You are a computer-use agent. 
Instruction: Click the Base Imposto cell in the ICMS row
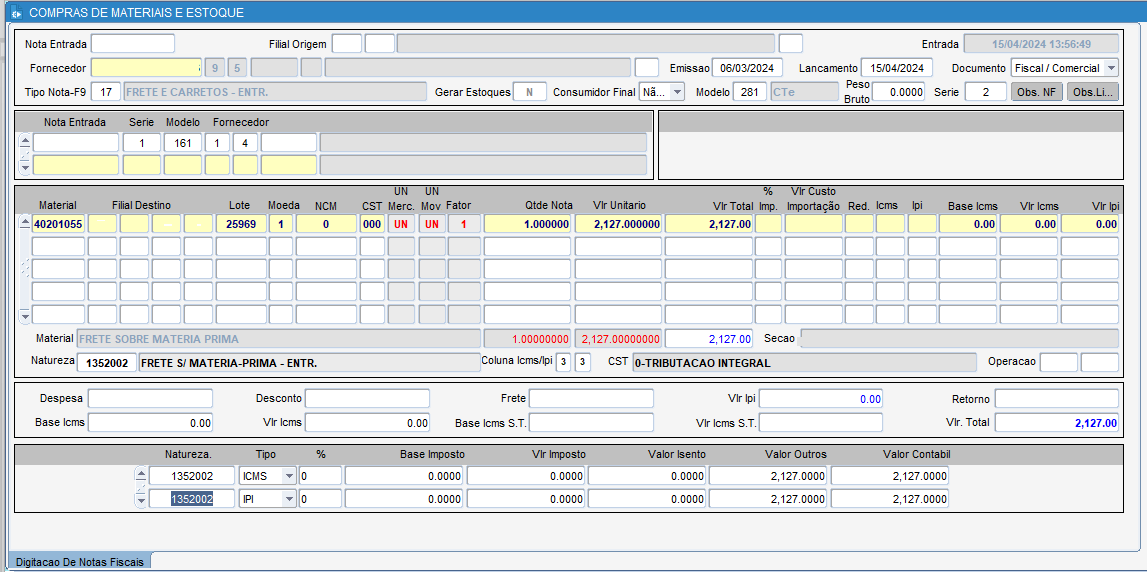point(405,476)
